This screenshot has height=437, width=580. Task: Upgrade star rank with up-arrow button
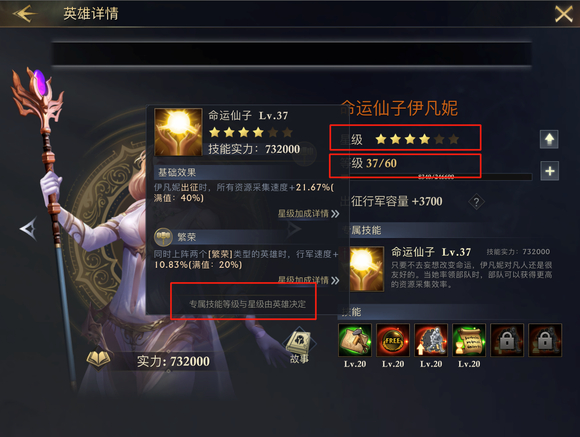click(549, 139)
